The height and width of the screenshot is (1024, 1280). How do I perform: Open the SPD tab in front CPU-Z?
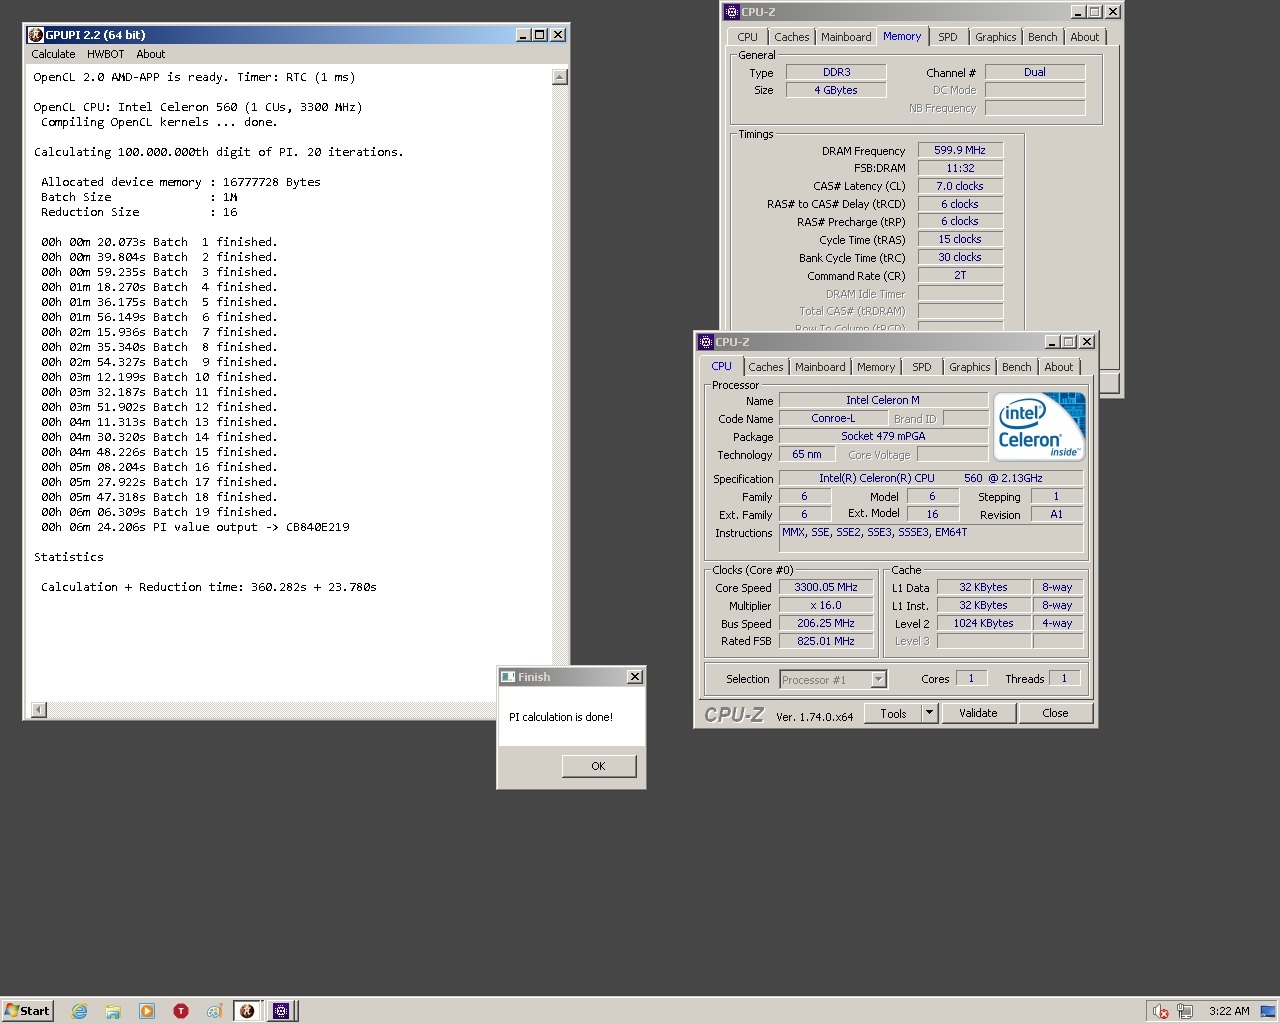[922, 367]
